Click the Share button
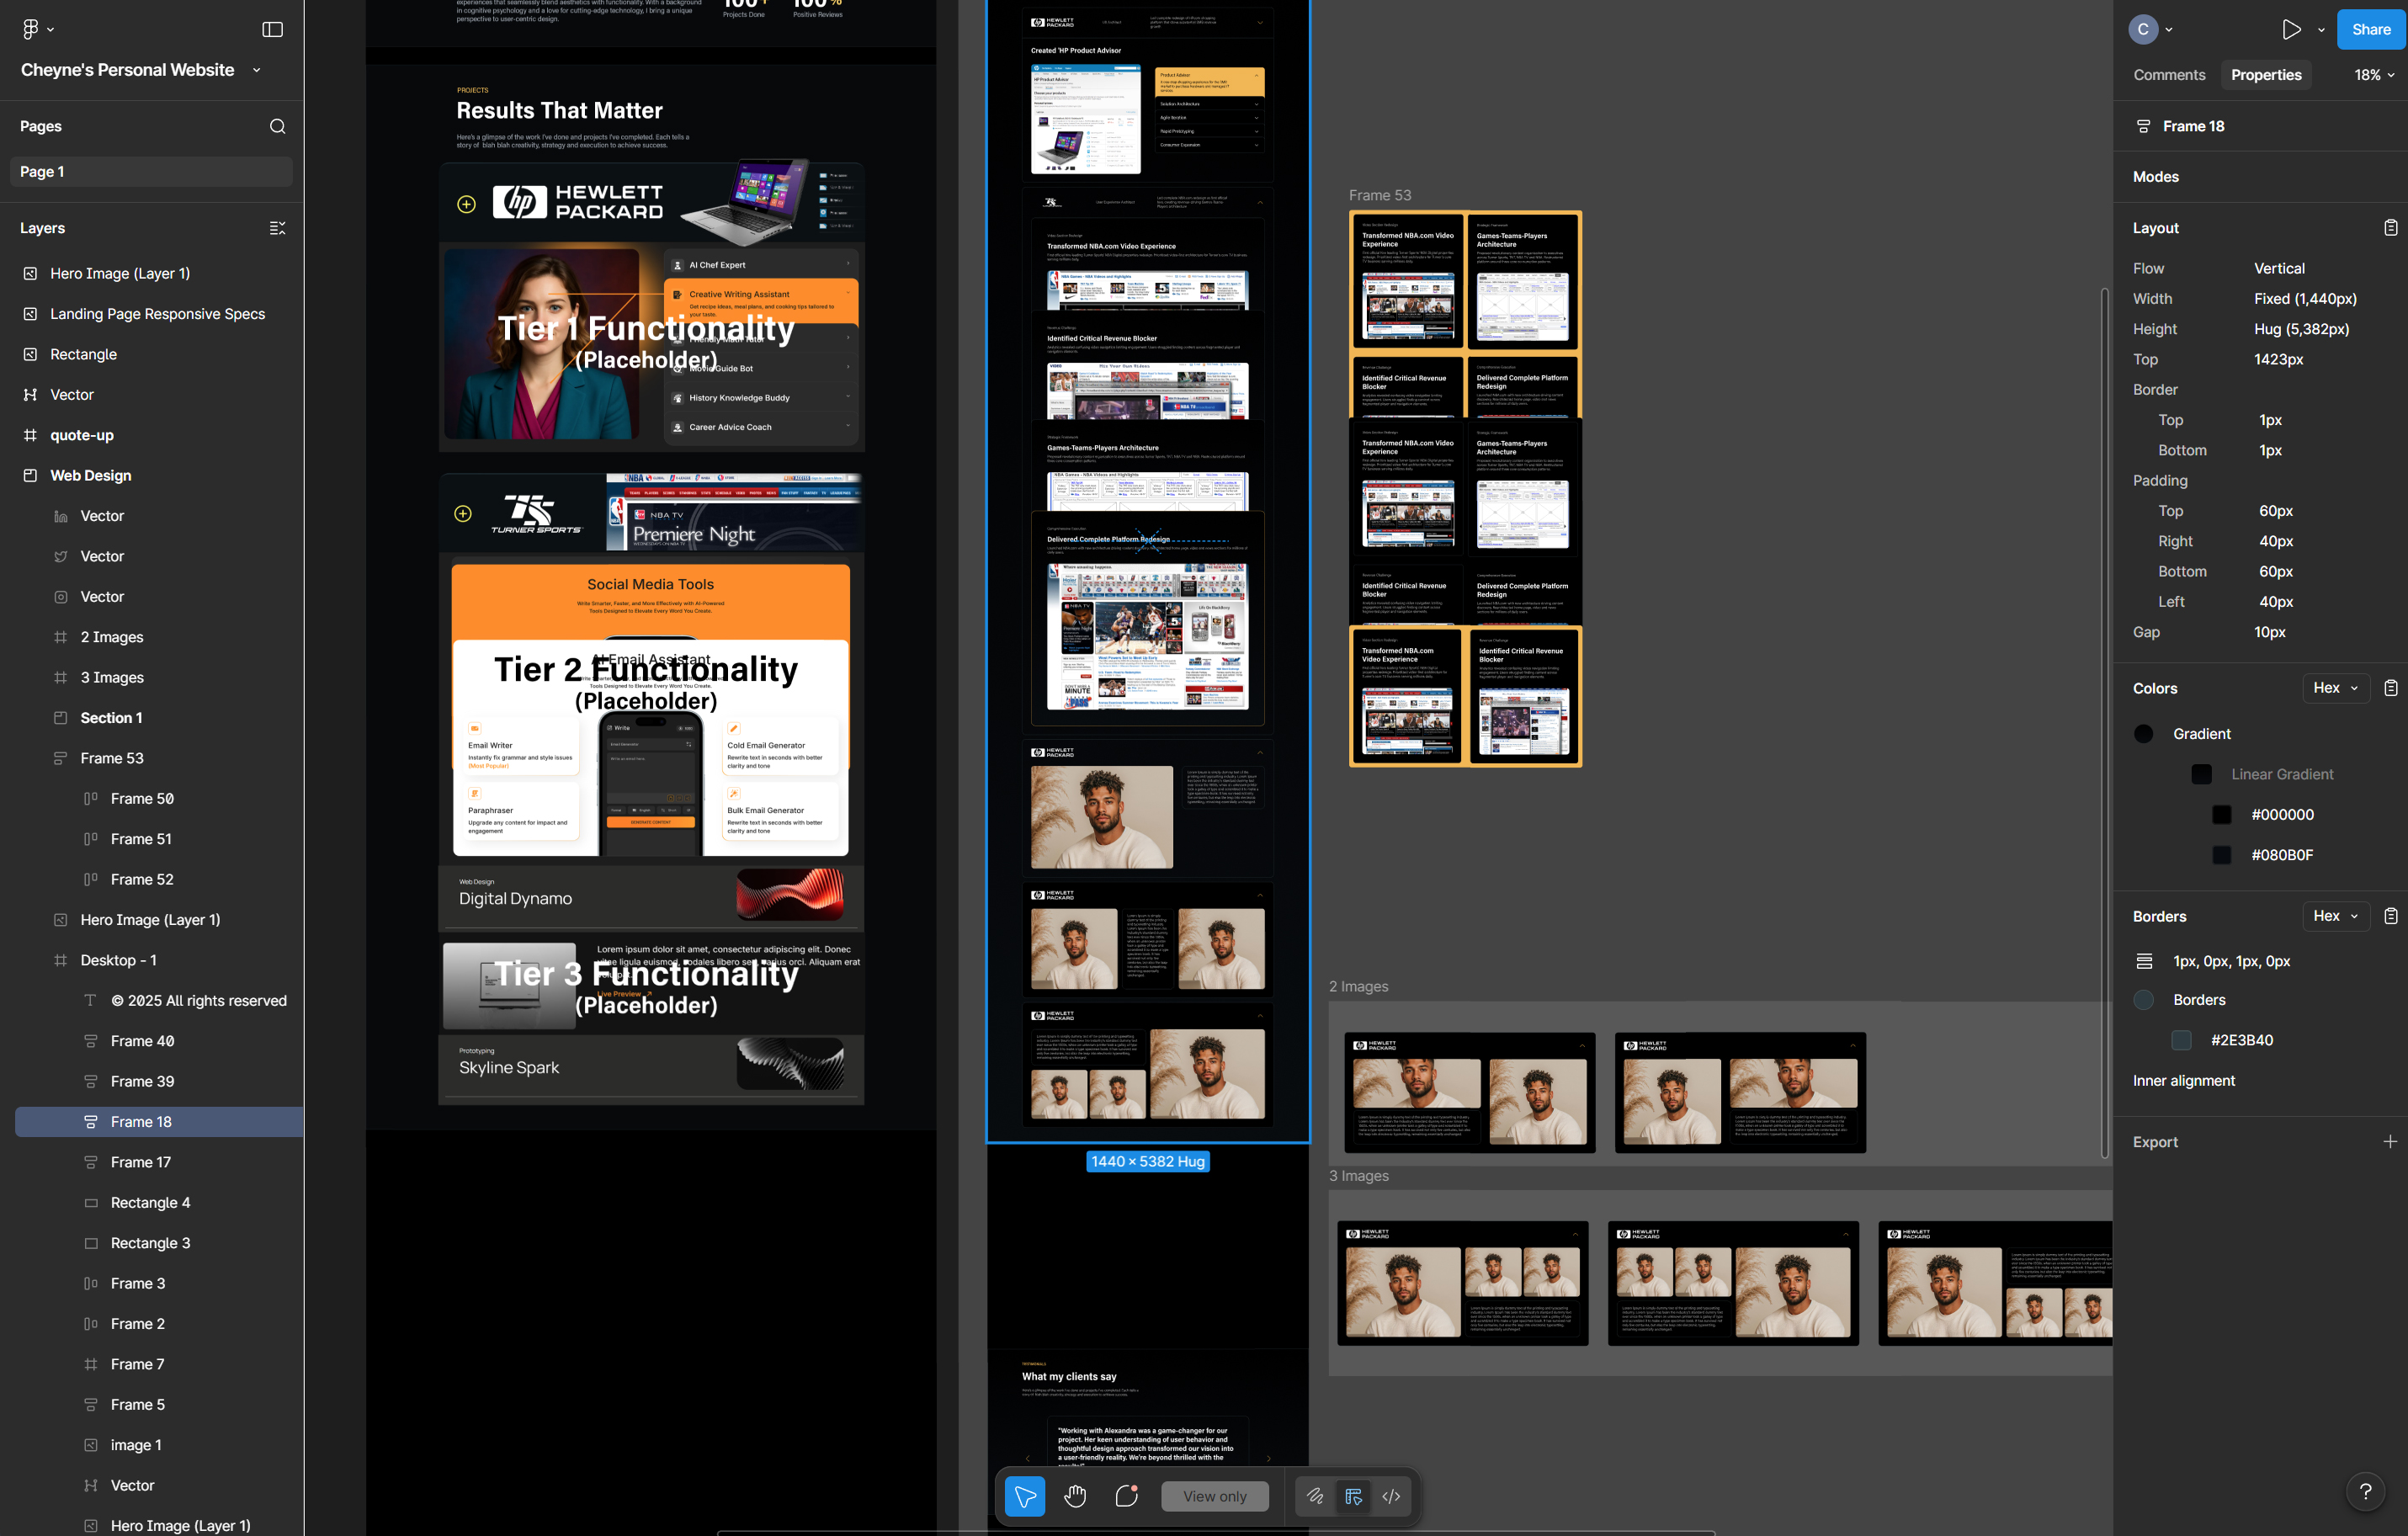This screenshot has width=2408, height=1536. (x=2370, y=29)
